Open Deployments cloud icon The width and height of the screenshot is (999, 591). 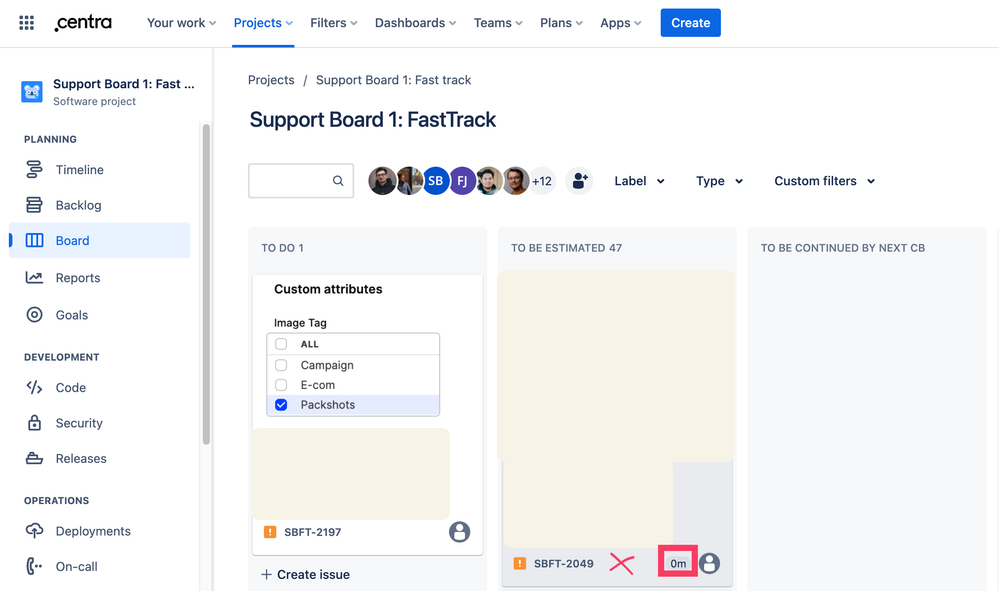(34, 530)
